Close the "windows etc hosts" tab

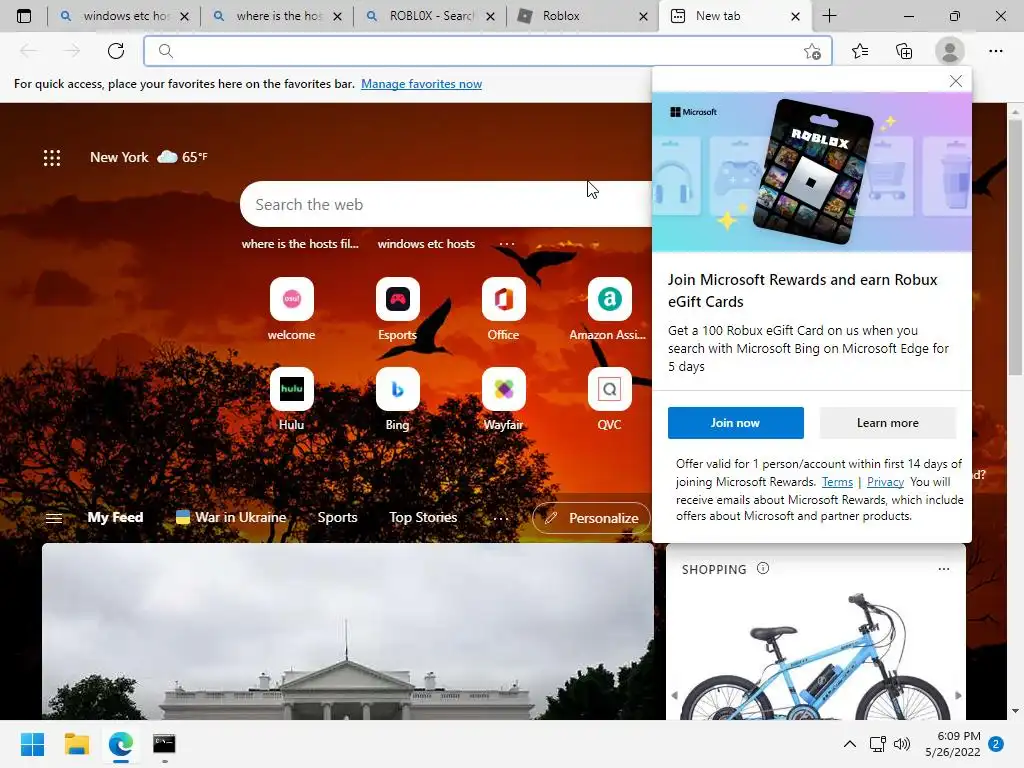coord(184,16)
